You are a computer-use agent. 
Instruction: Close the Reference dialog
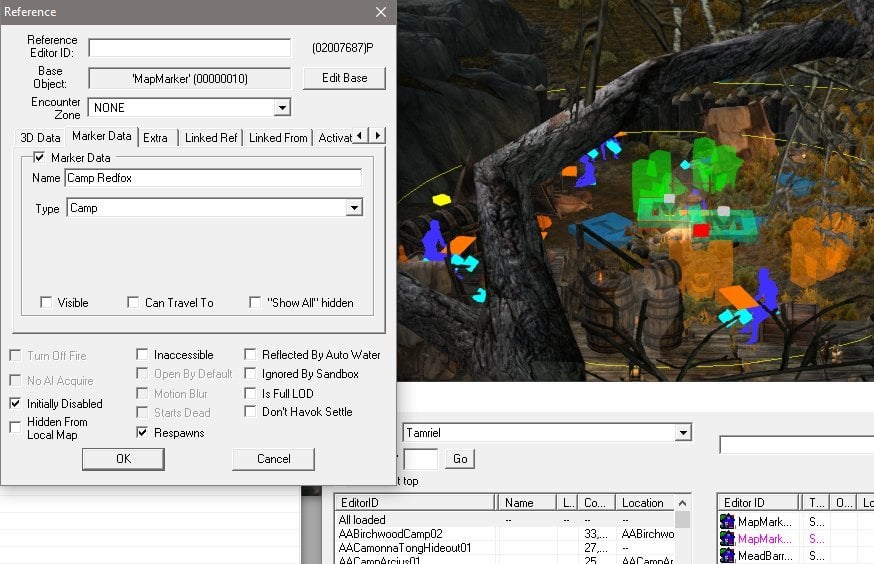pyautogui.click(x=381, y=12)
